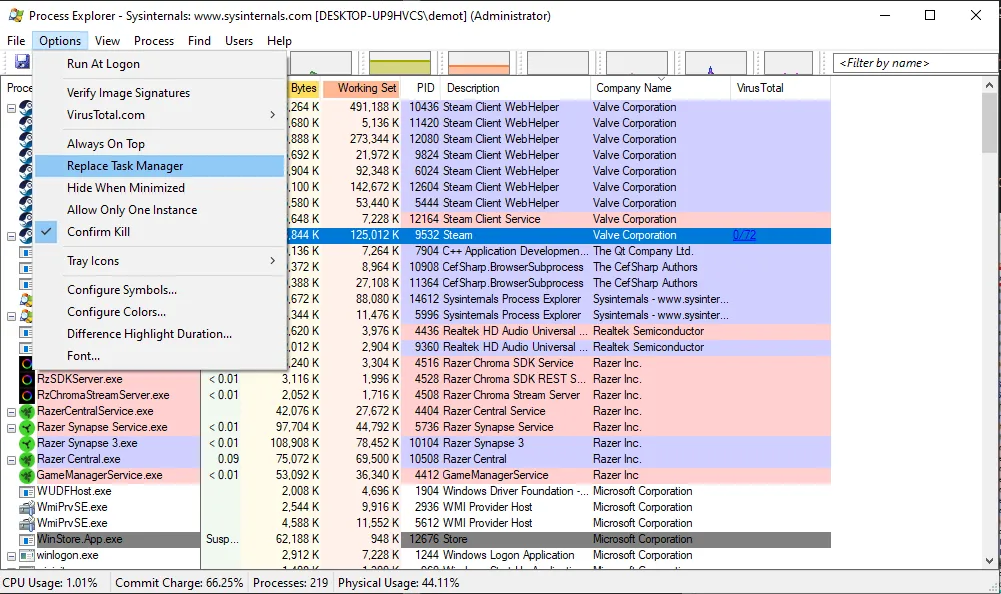Open the orange physical memory graph
This screenshot has width=1001, height=594.
(479, 63)
